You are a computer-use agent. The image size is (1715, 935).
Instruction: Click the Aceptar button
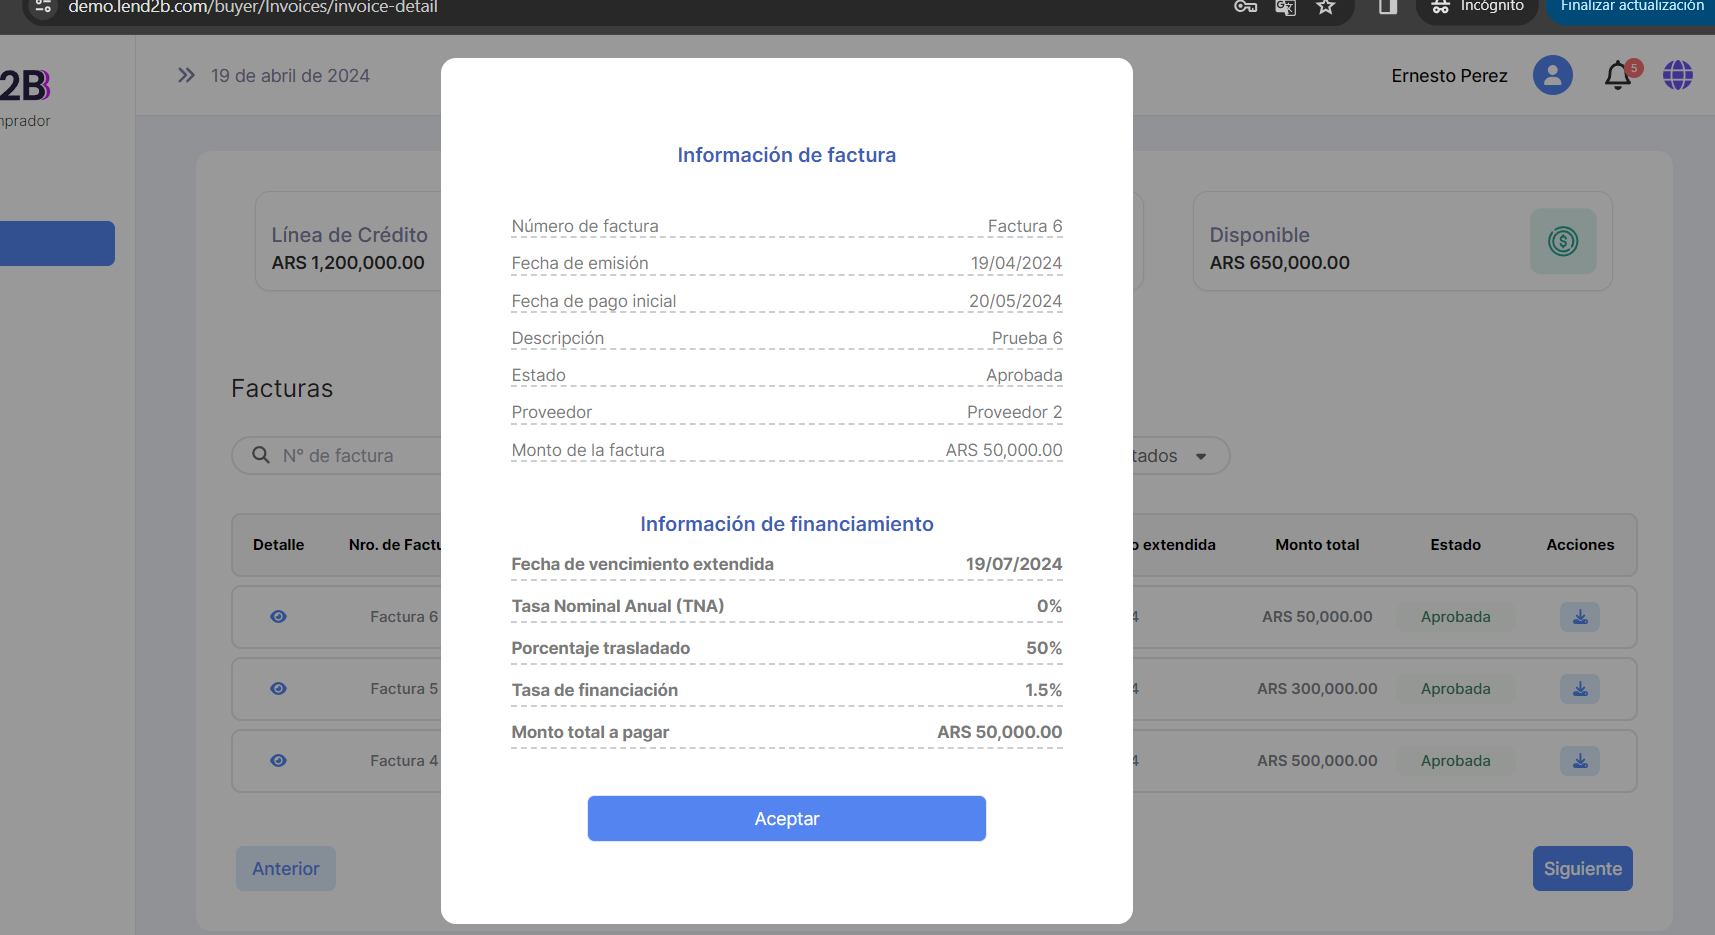point(786,818)
